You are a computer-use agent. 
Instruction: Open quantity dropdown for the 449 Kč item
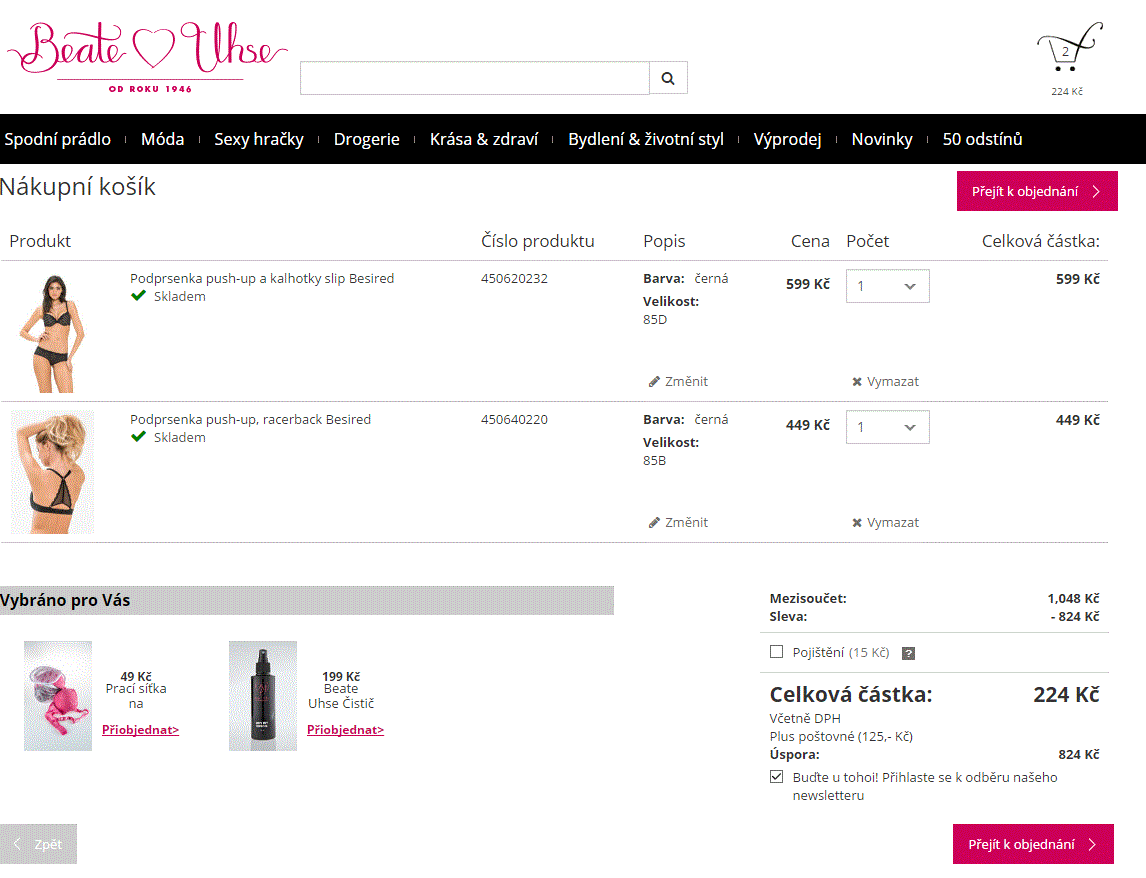coord(887,427)
